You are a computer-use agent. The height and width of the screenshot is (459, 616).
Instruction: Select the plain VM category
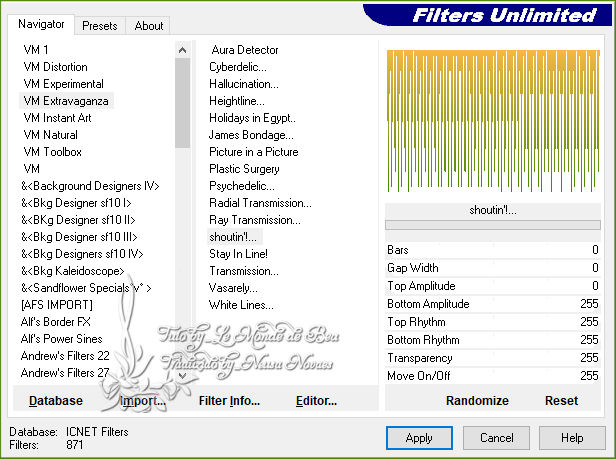[x=31, y=169]
